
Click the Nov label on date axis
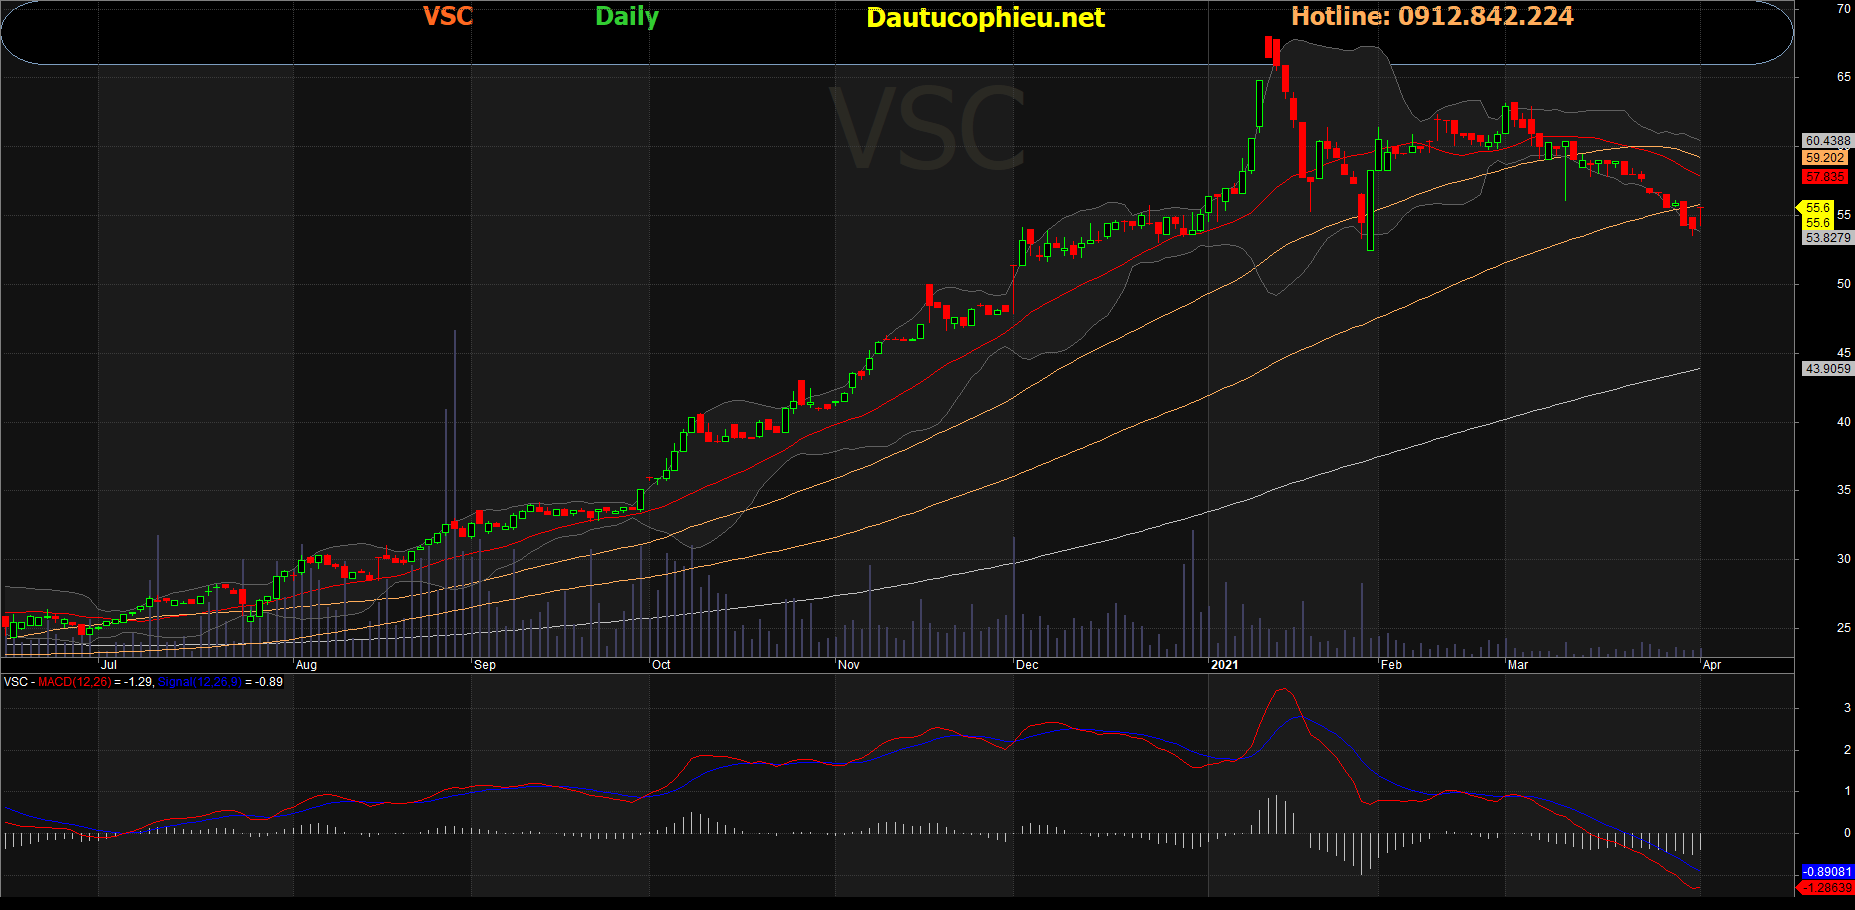pos(849,665)
